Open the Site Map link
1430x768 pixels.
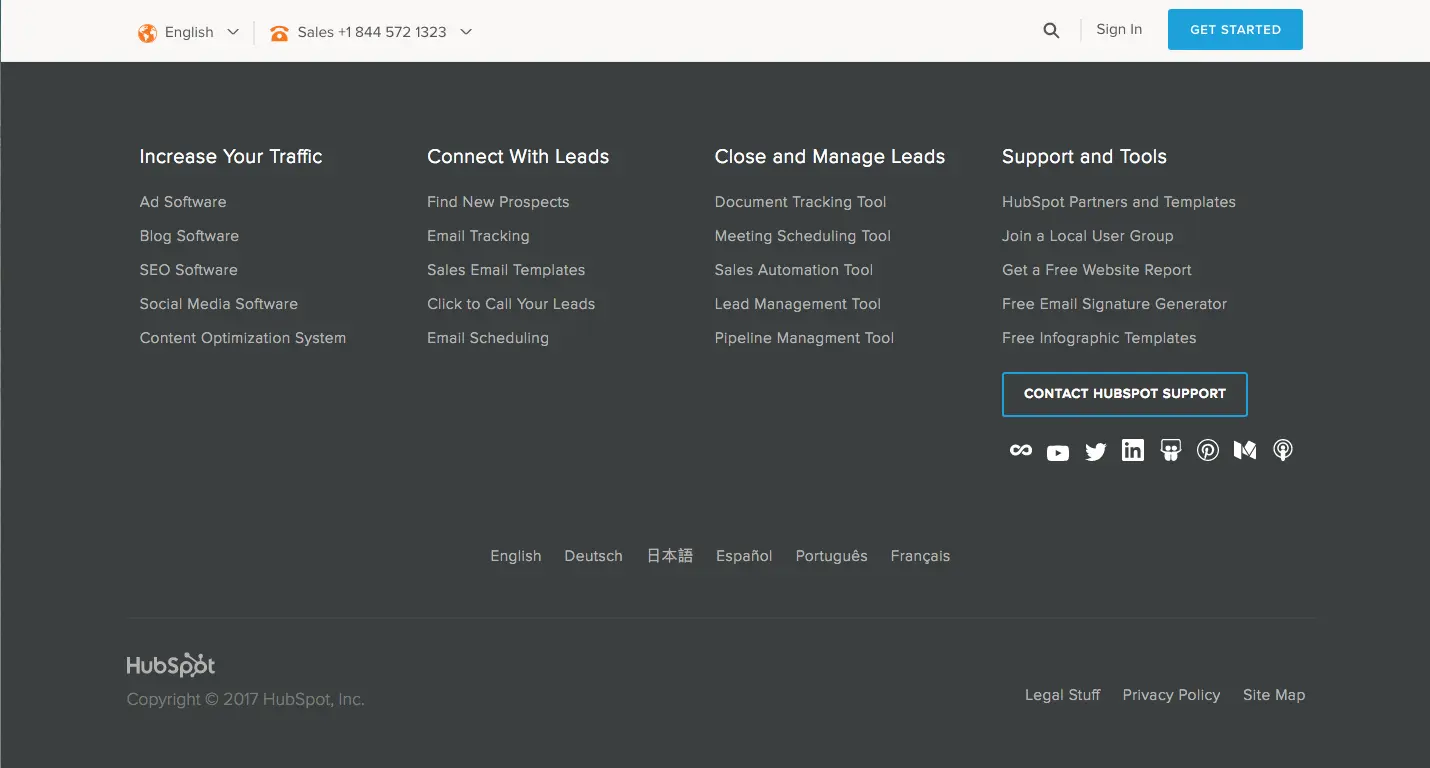tap(1274, 695)
